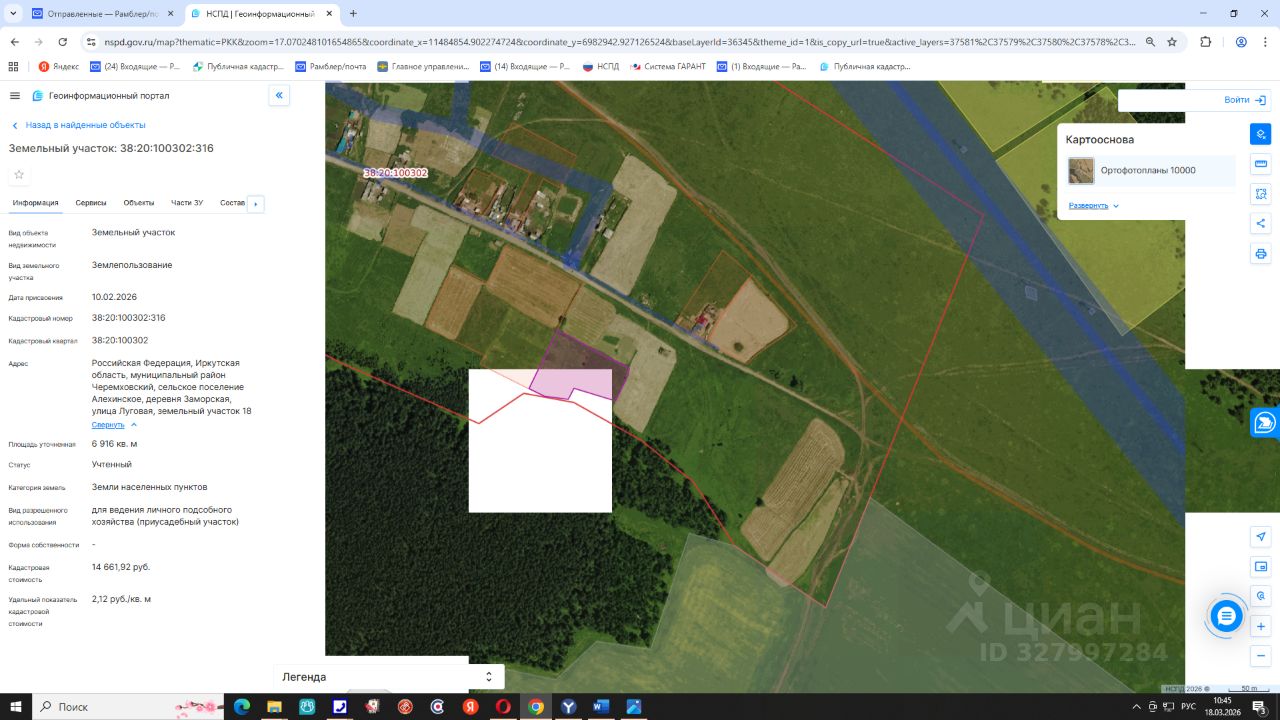Image resolution: width=1280 pixels, height=720 pixels.
Task: Zoom in on the map
Action: (x=1261, y=627)
